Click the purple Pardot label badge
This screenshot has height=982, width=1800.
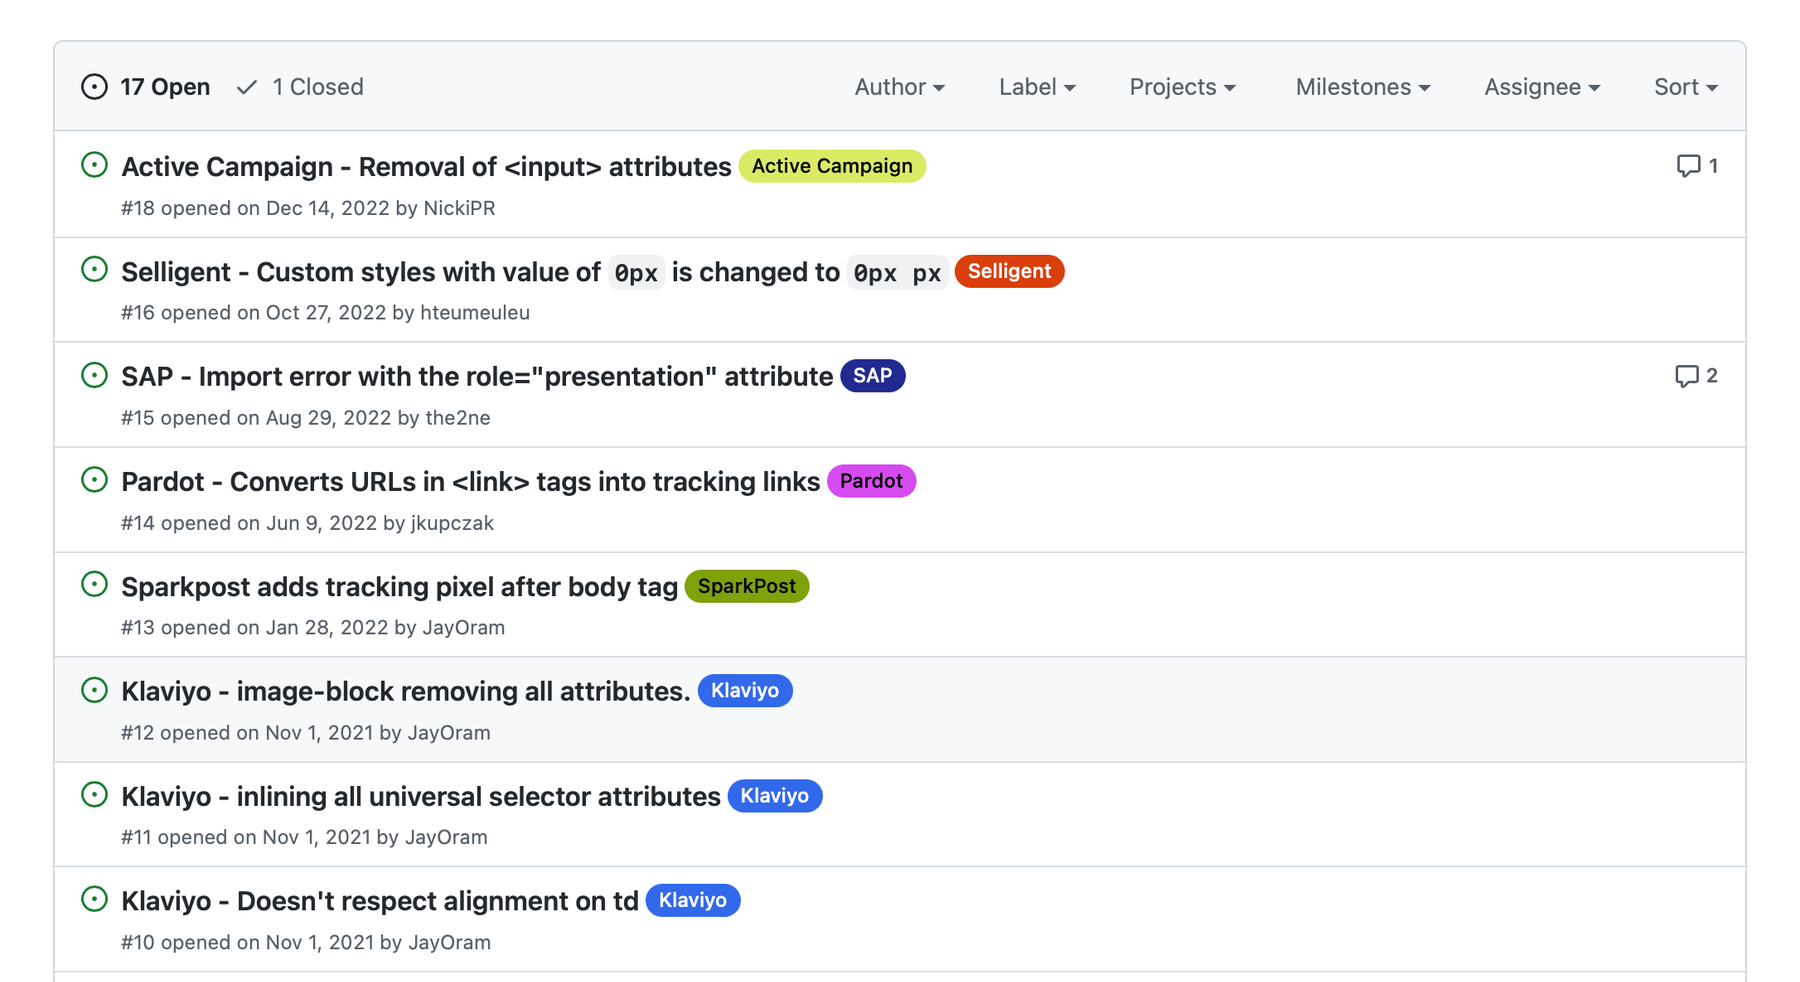click(871, 481)
